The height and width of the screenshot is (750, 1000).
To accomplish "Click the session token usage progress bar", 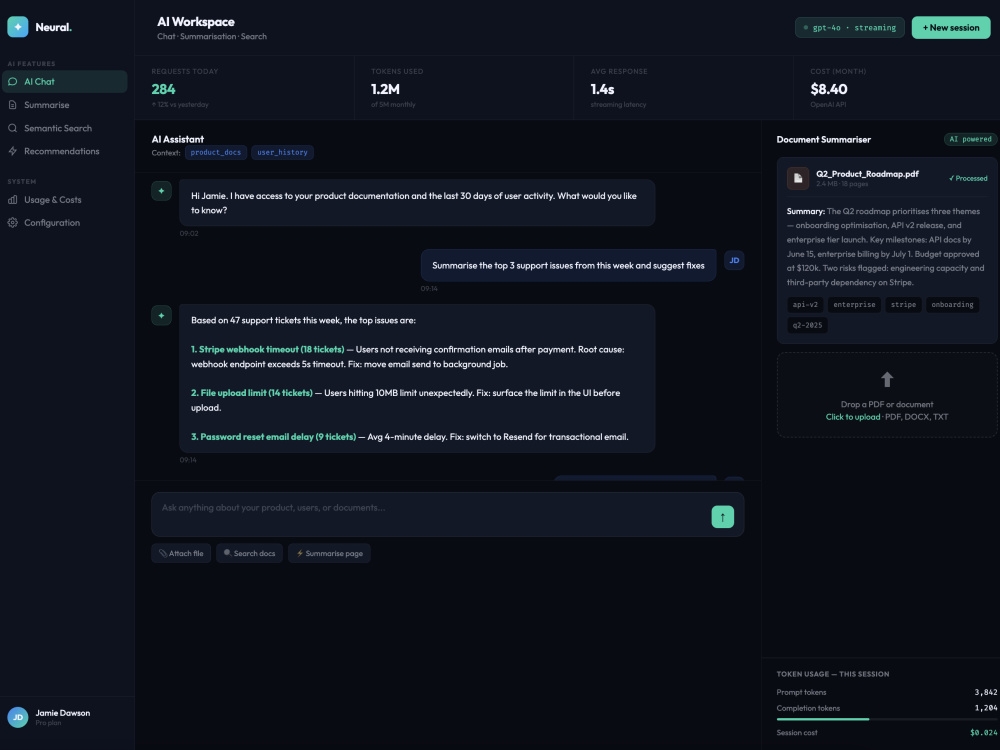I will tap(886, 719).
